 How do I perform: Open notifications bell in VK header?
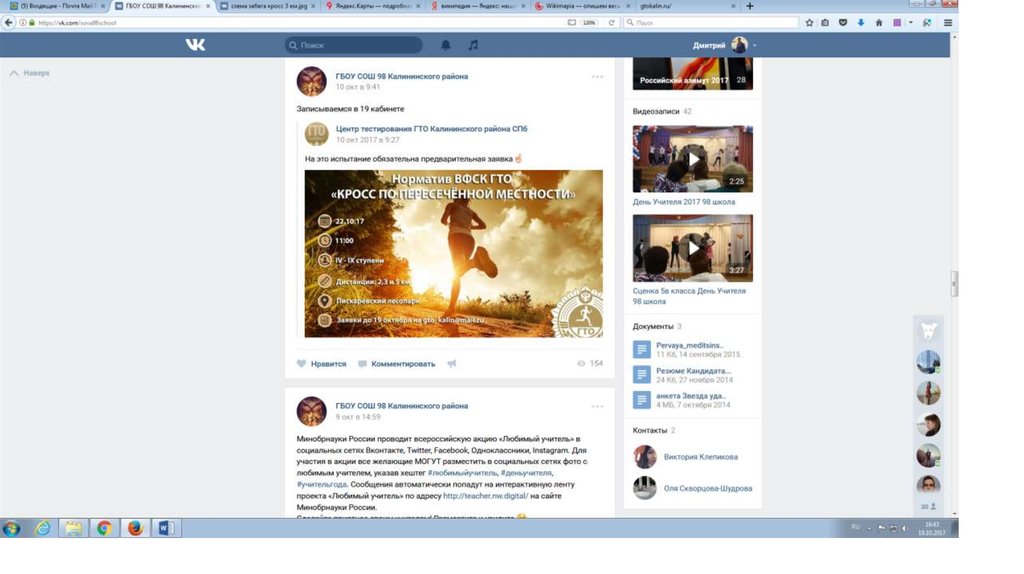click(x=446, y=45)
